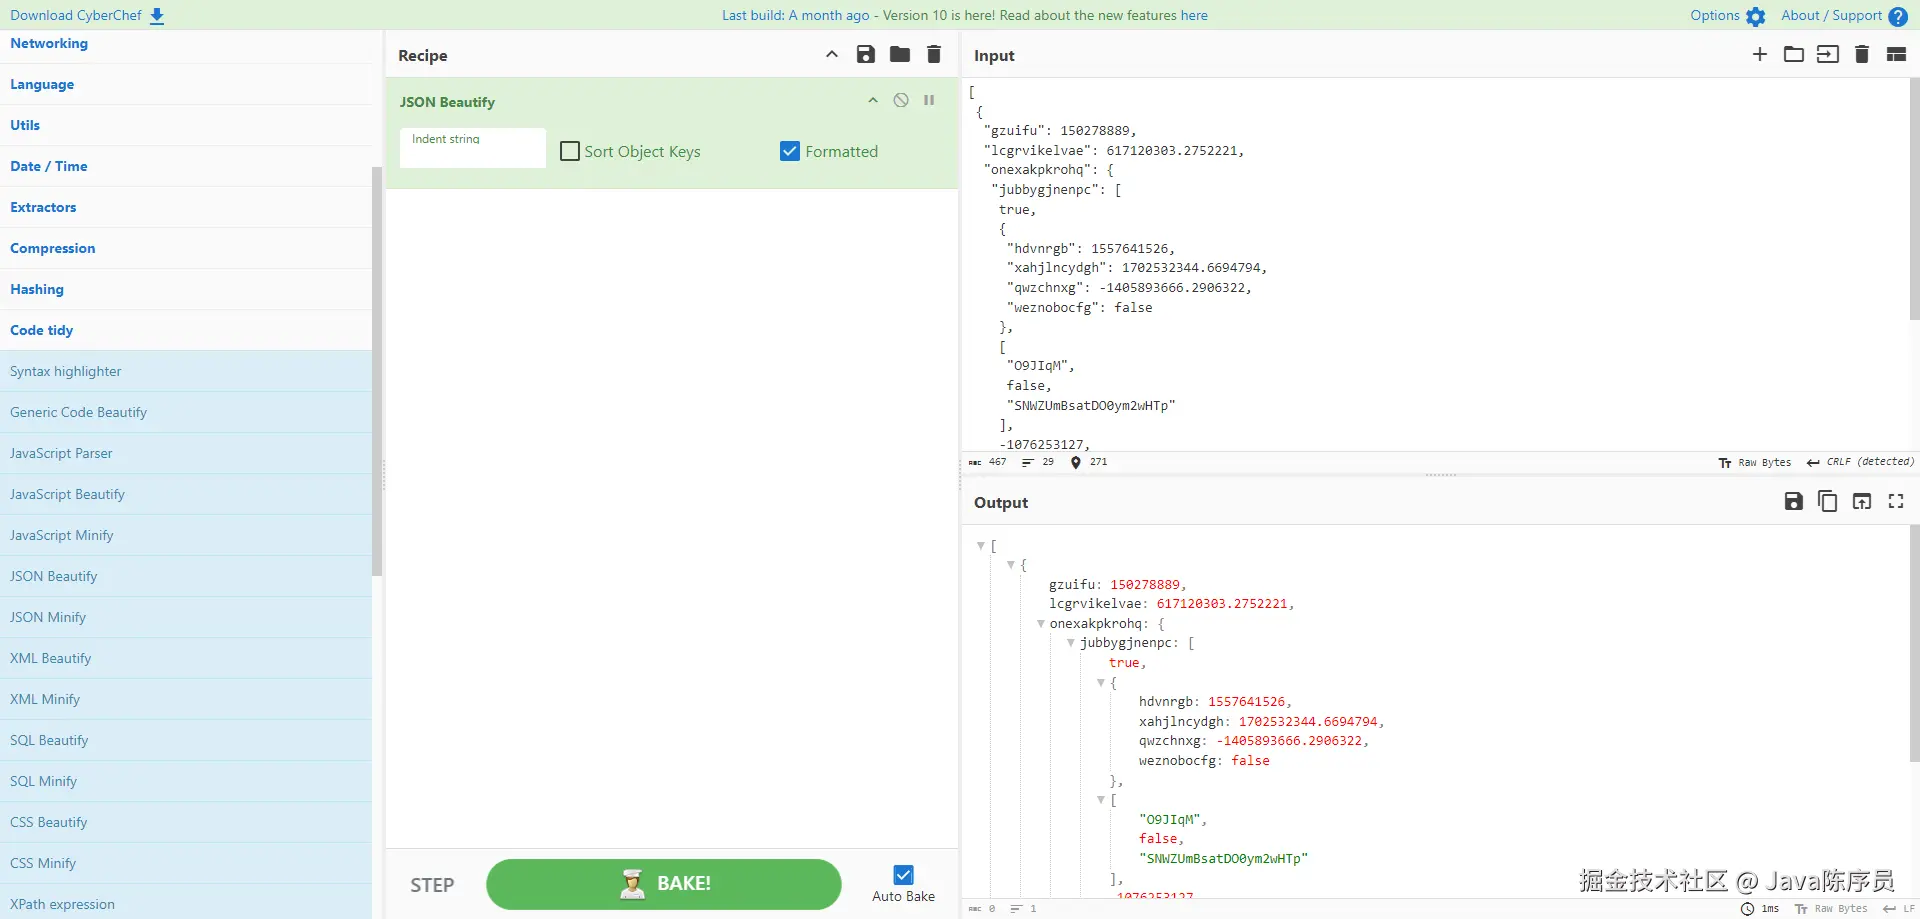Clear the recipe with the trash icon

coord(934,55)
